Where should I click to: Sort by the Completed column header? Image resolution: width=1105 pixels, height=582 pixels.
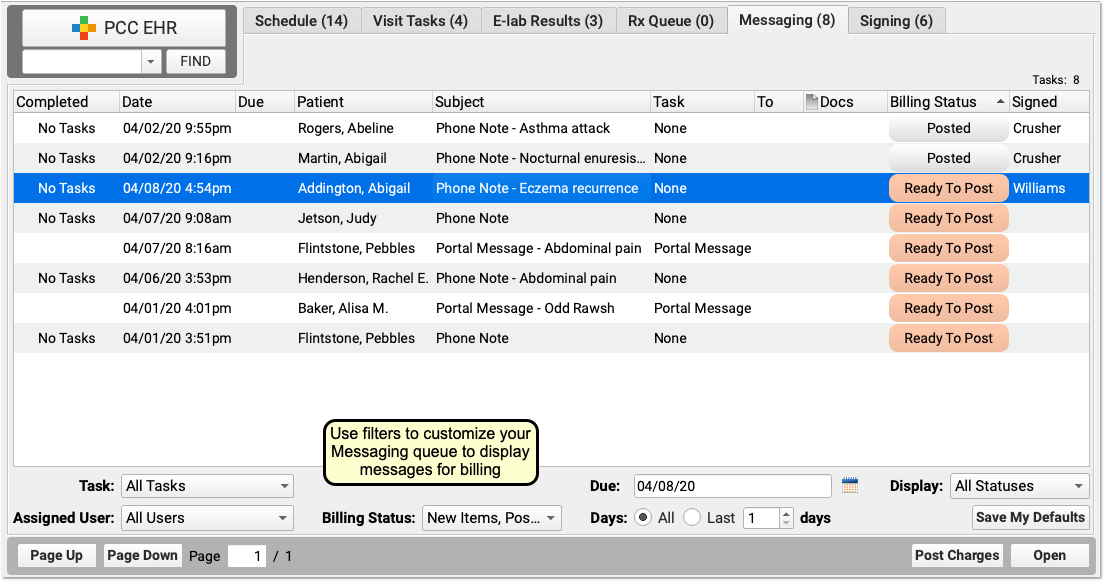pyautogui.click(x=66, y=102)
